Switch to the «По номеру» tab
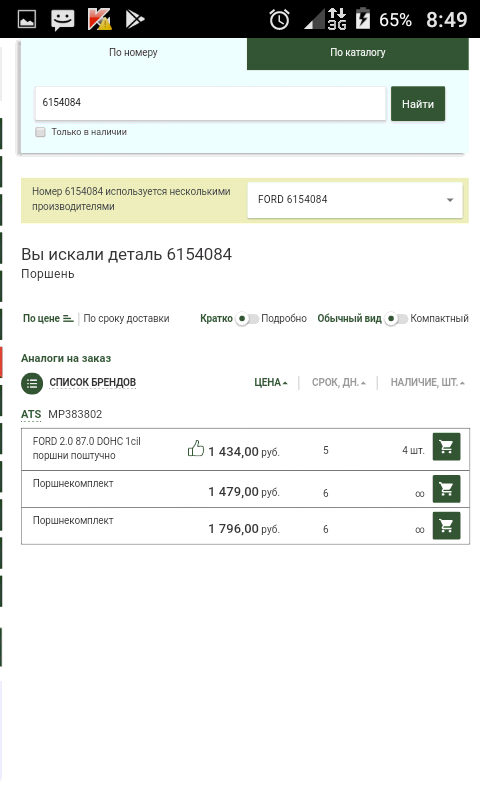 pyautogui.click(x=133, y=53)
